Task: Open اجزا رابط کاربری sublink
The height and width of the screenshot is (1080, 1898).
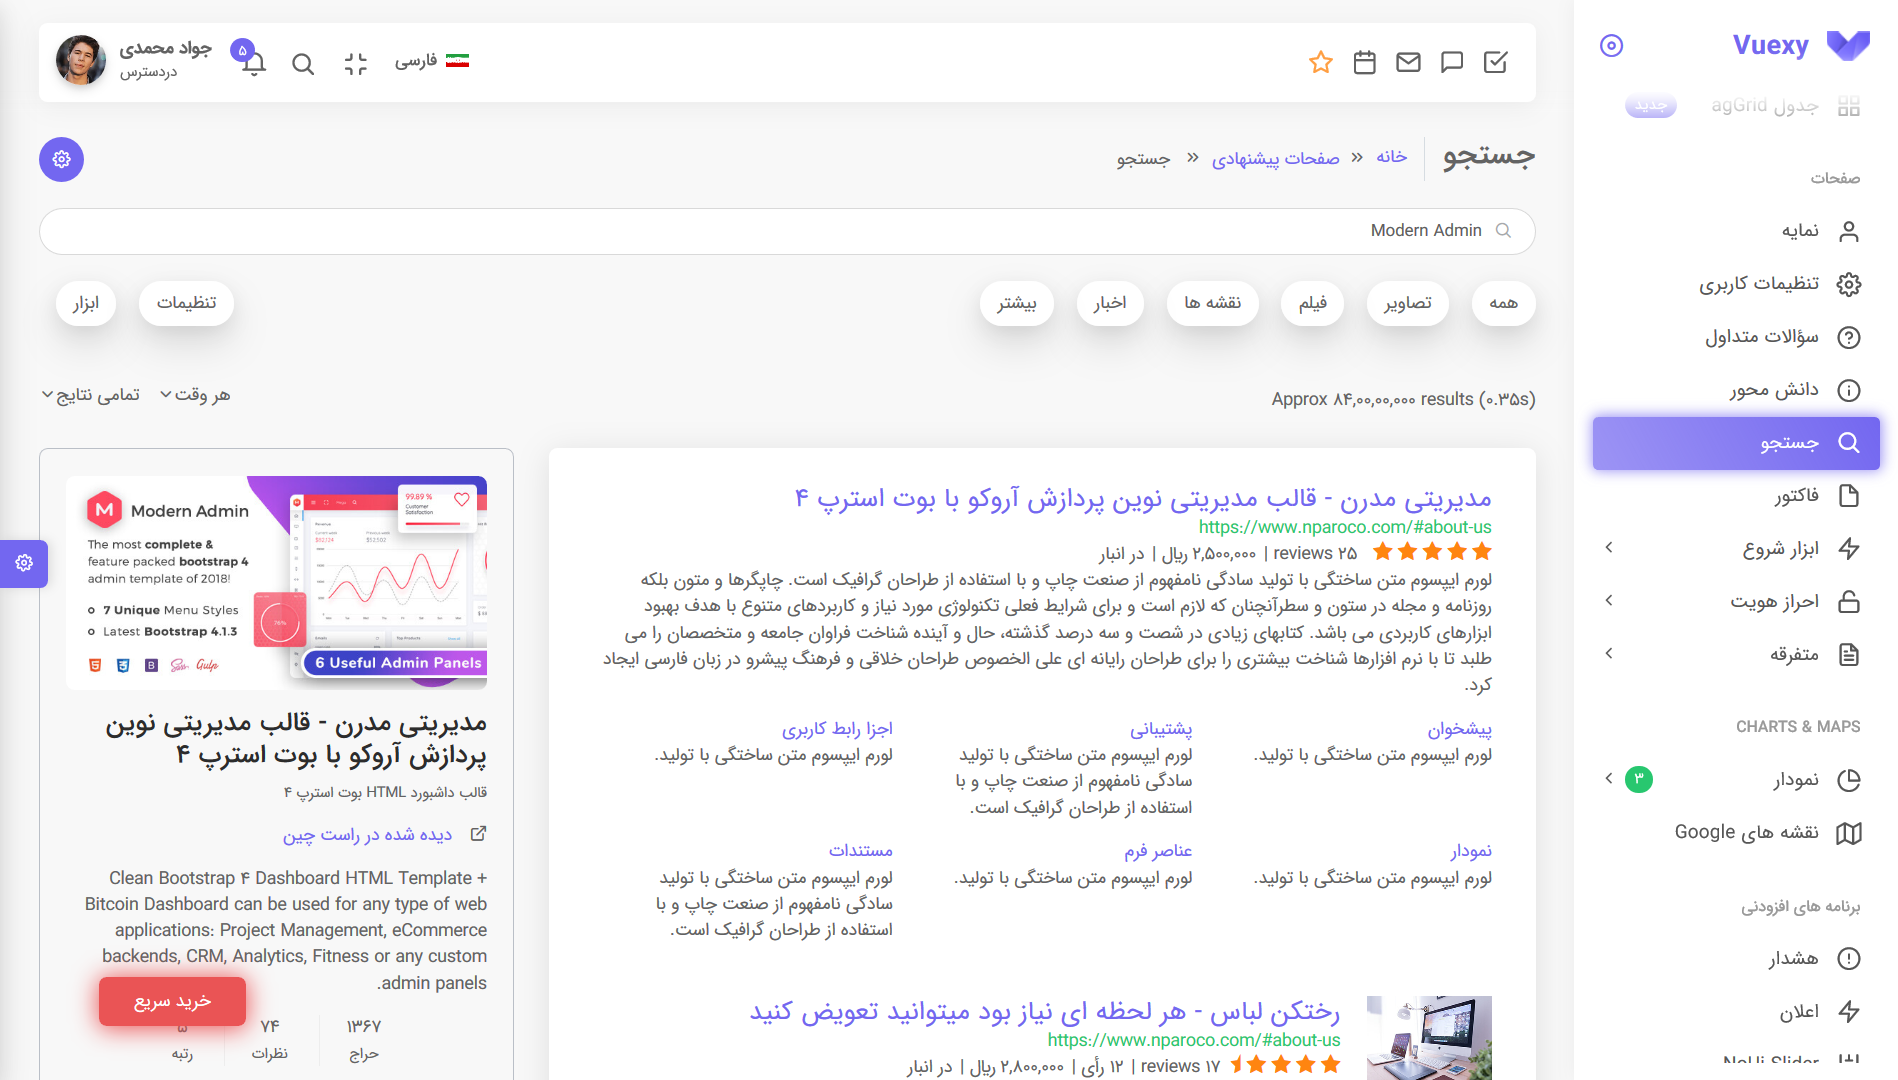Action: [x=837, y=729]
